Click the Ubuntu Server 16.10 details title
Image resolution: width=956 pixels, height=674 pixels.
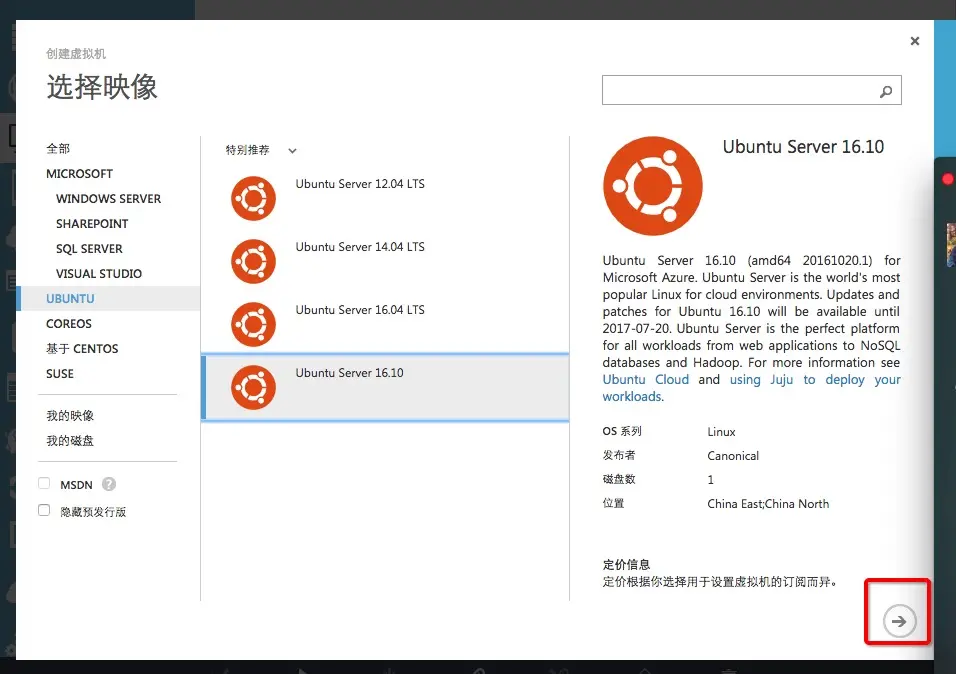[x=803, y=147]
